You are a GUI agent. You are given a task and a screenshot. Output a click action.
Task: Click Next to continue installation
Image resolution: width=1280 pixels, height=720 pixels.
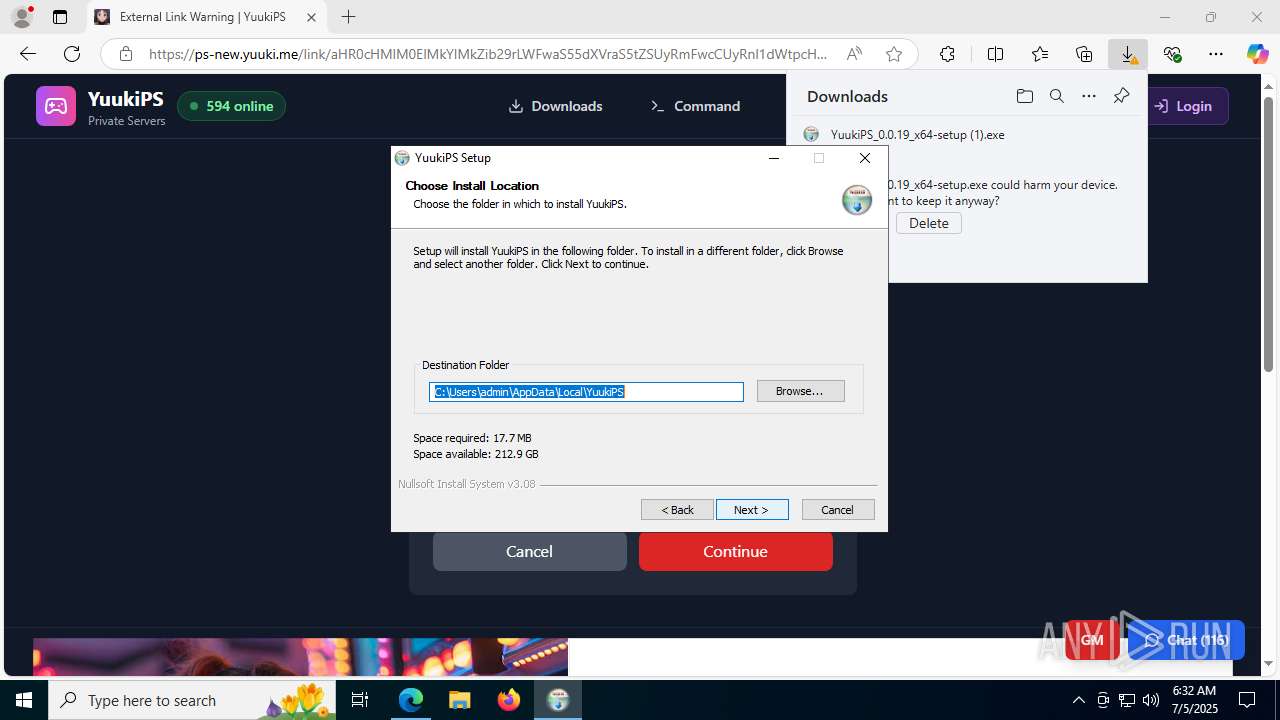click(752, 510)
